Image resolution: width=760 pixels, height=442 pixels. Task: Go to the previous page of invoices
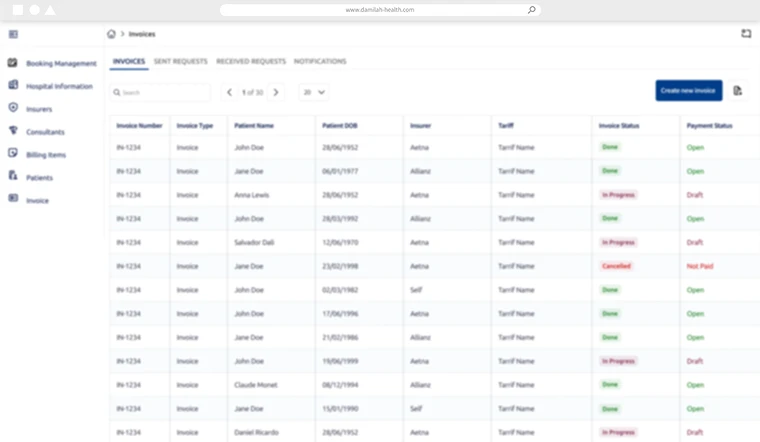click(x=229, y=92)
